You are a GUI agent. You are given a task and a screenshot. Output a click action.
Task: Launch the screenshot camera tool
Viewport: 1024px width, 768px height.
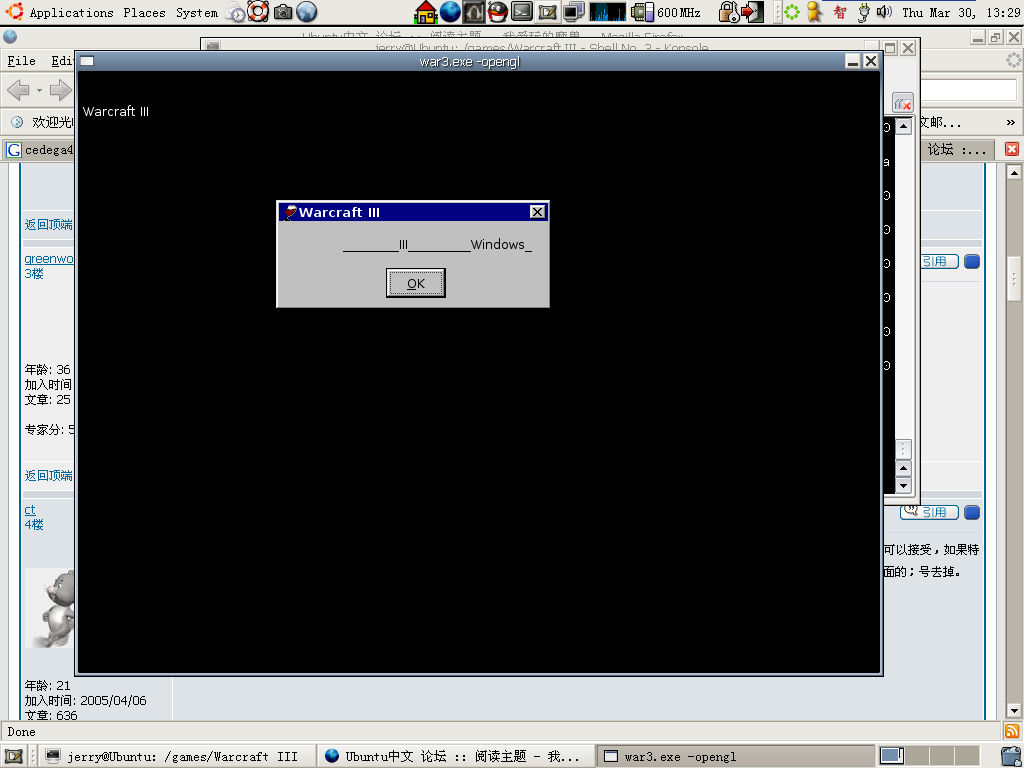(283, 12)
